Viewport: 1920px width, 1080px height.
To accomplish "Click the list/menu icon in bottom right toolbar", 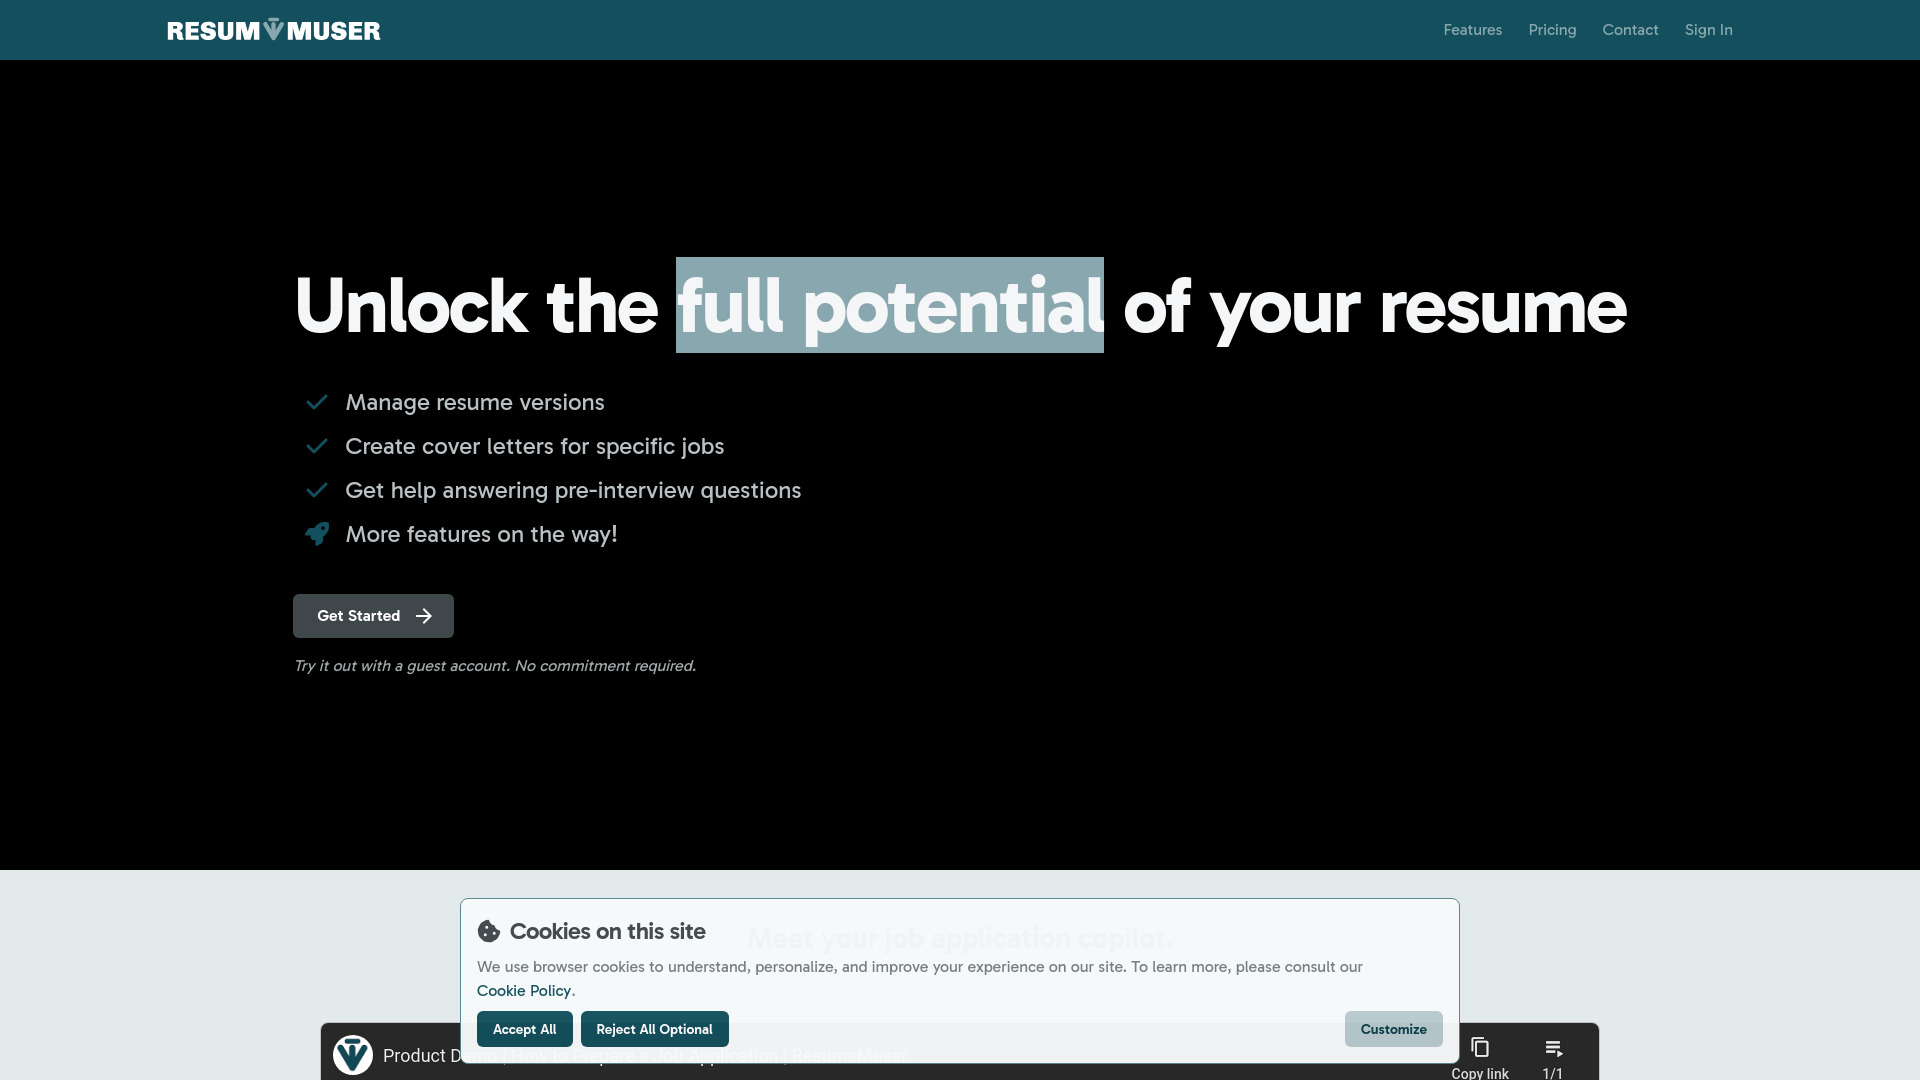I will [x=1553, y=1048].
